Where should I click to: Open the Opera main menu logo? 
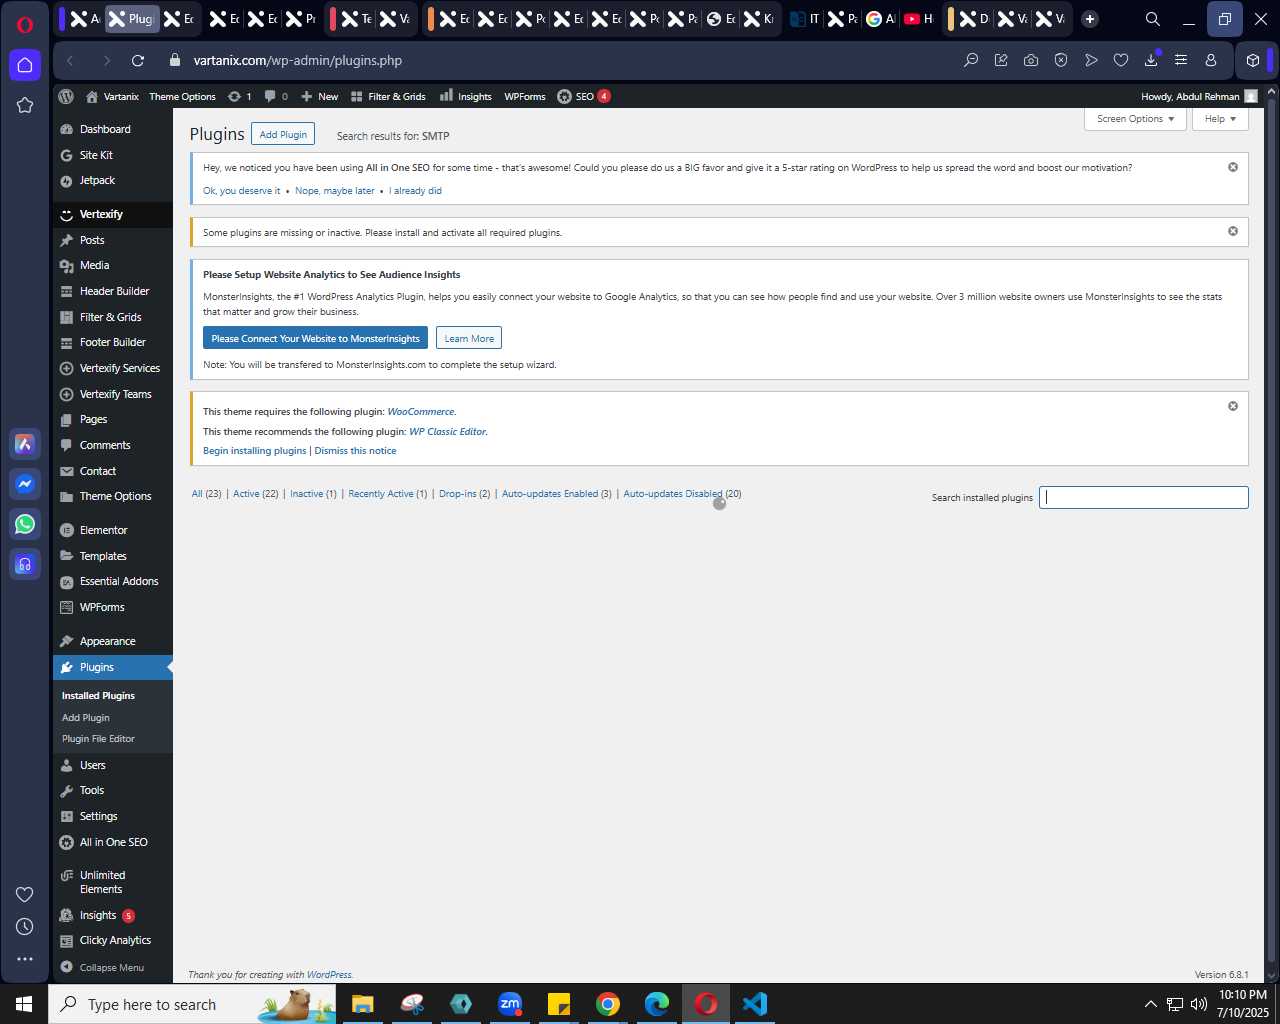[x=25, y=24]
